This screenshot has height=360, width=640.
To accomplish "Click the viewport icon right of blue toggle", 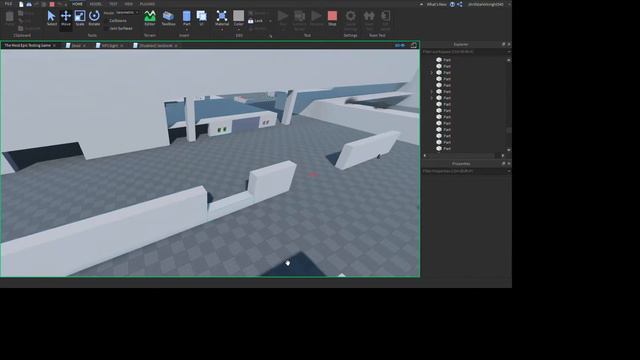I will (x=413, y=45).
